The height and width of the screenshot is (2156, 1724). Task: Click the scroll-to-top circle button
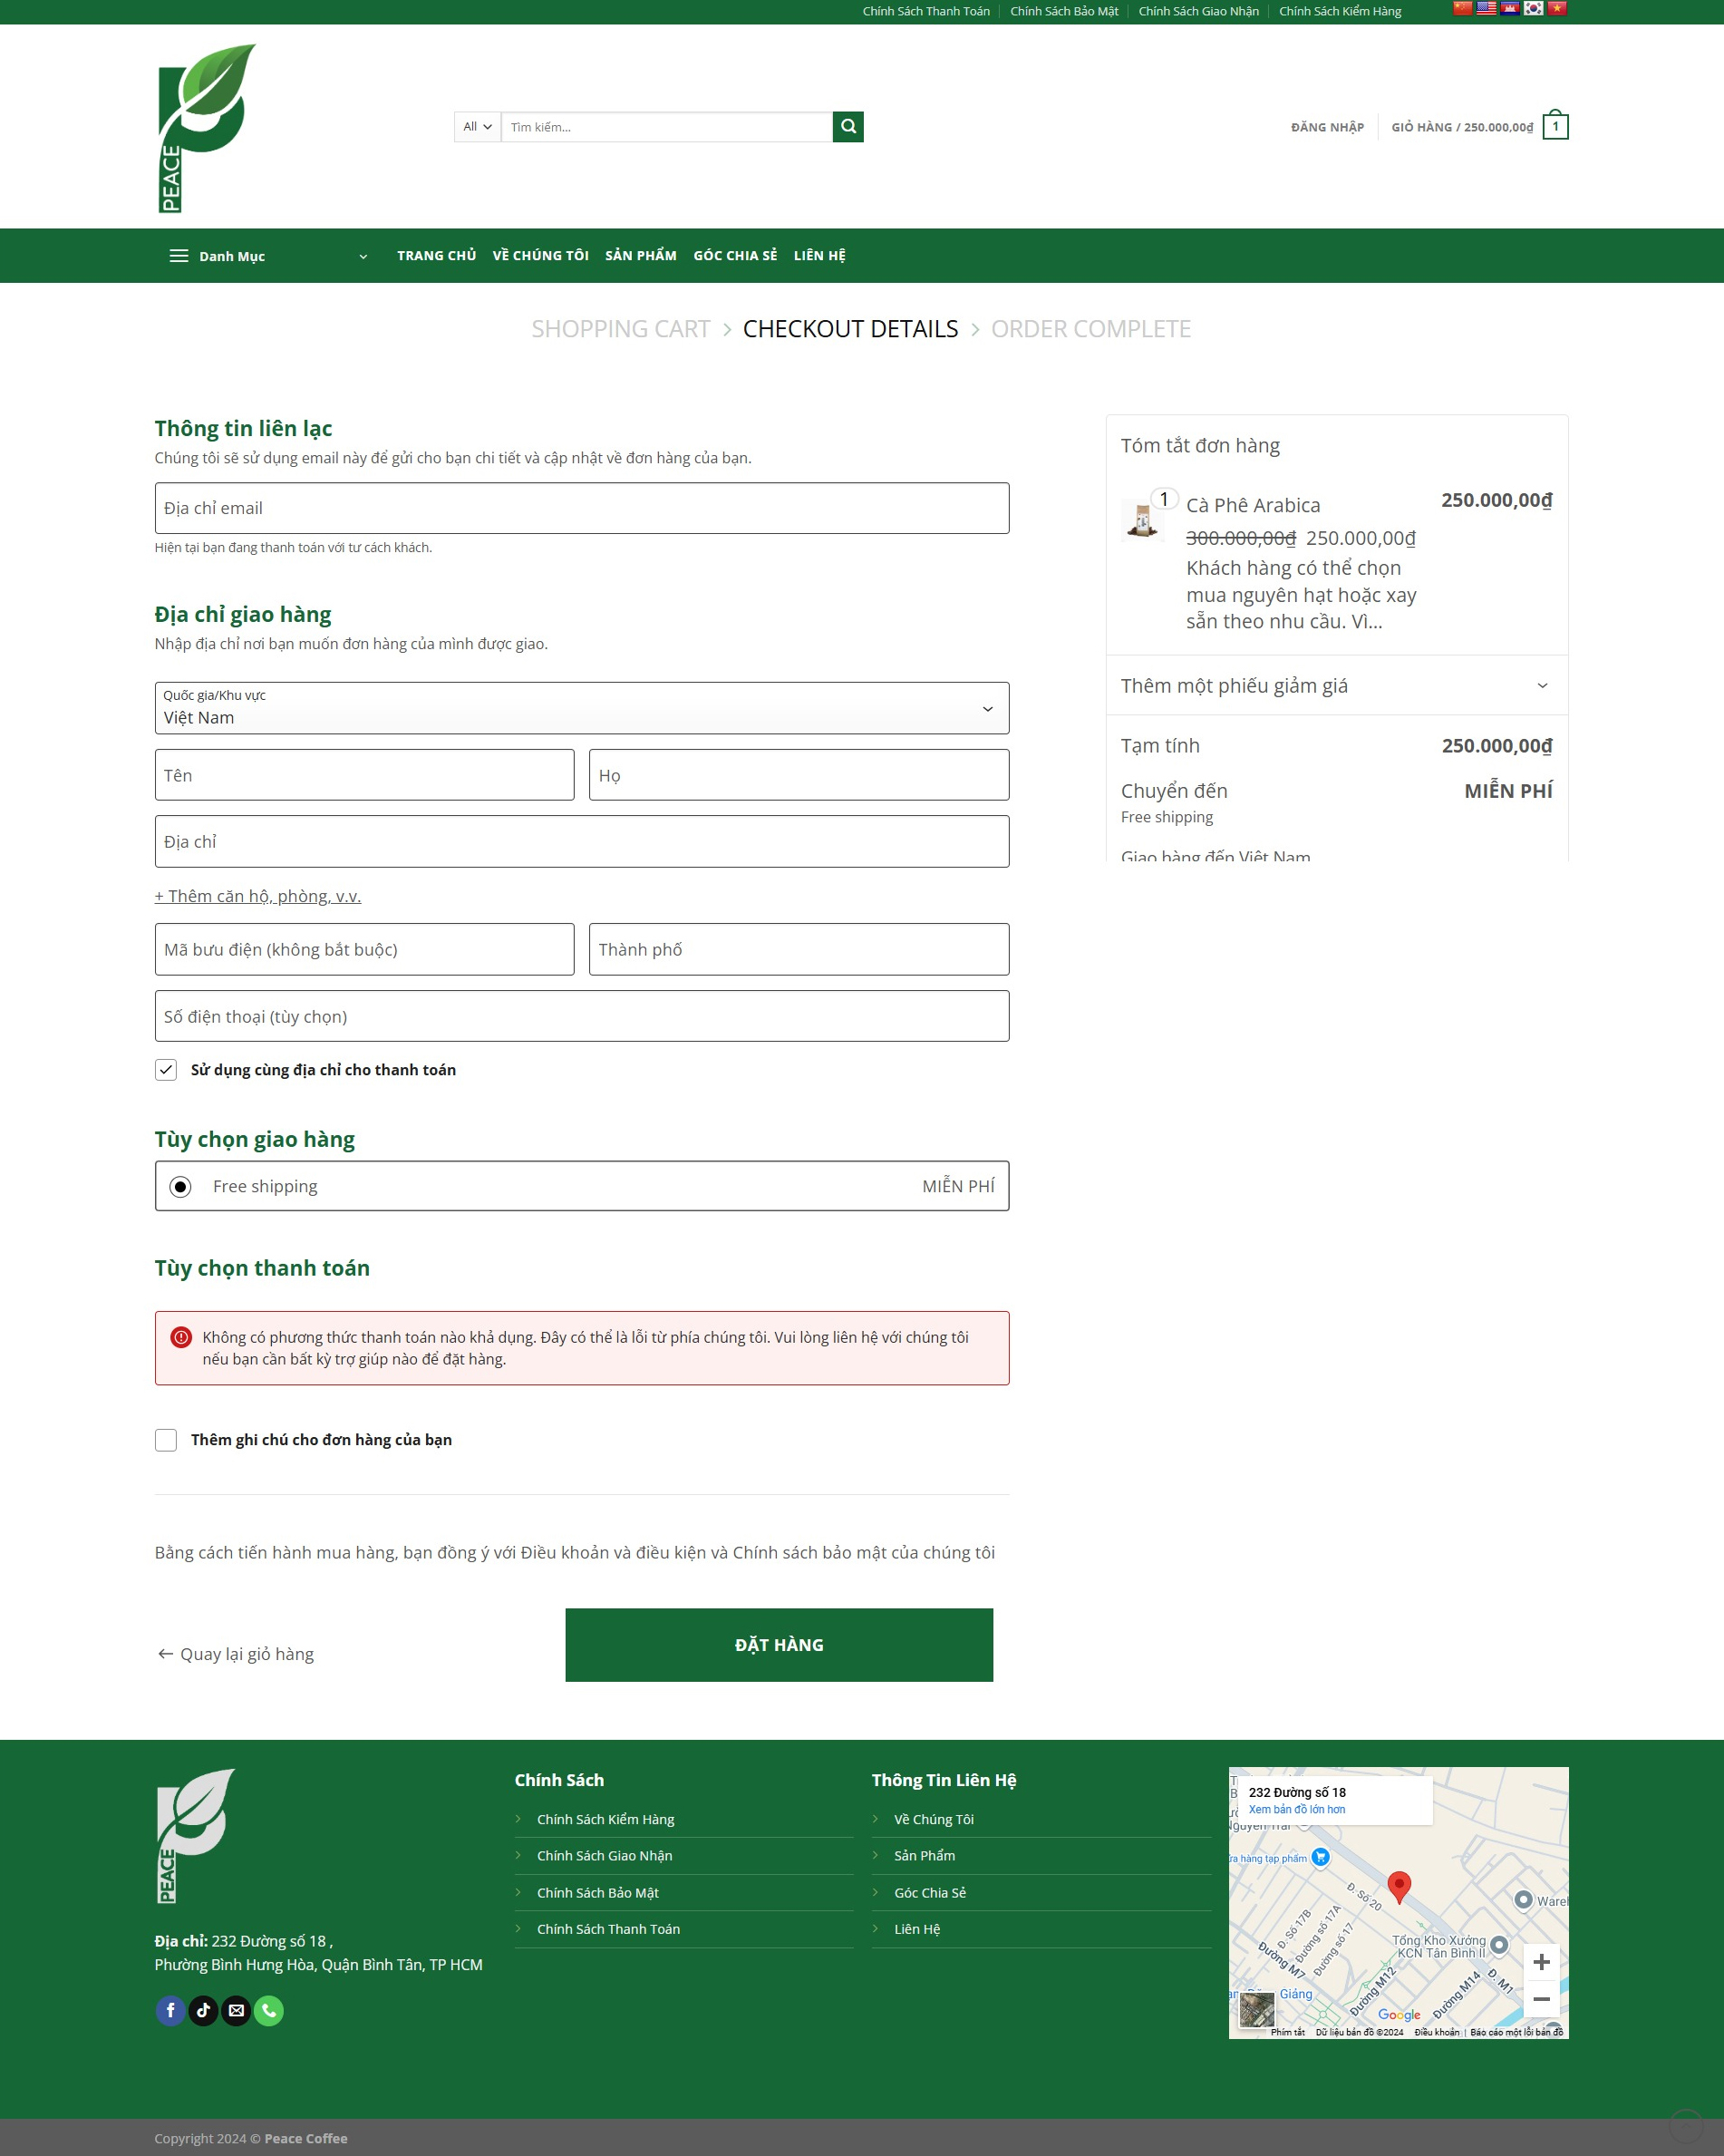tap(1686, 2125)
